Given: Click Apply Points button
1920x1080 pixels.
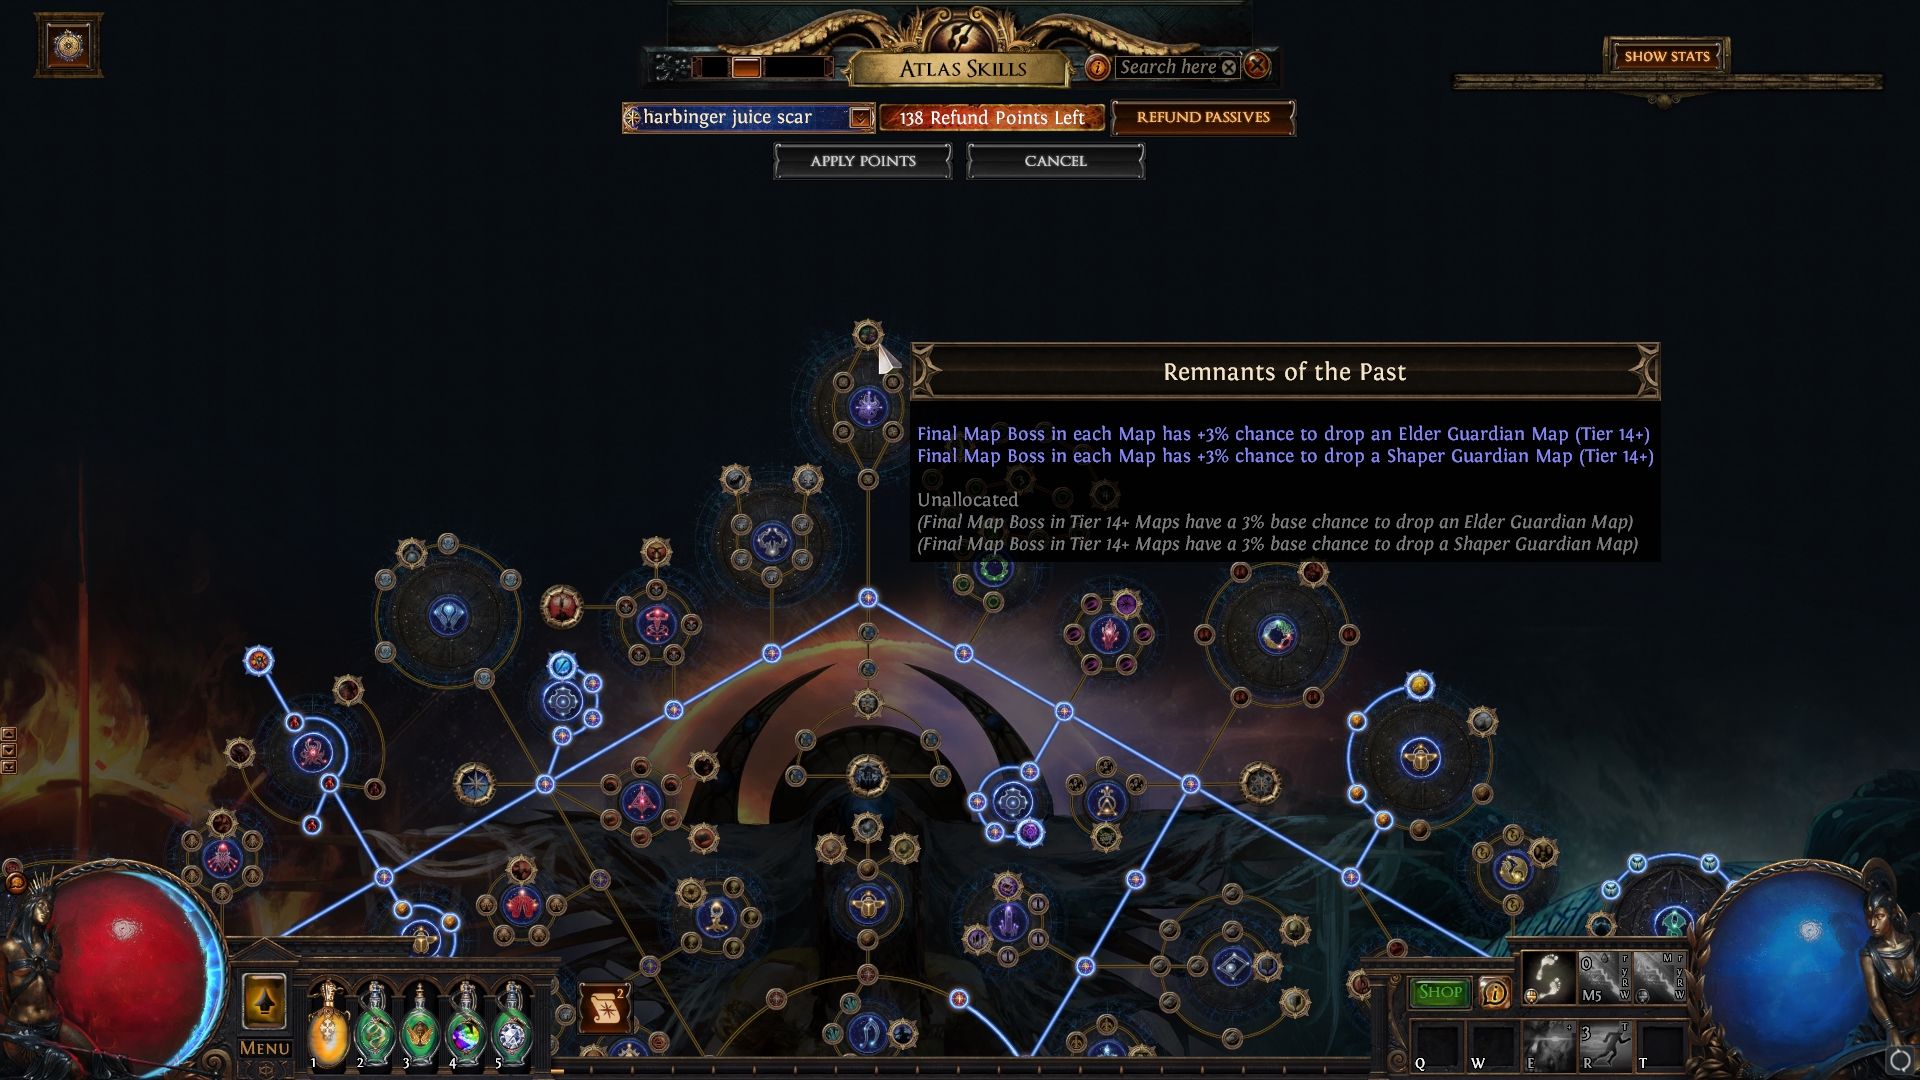Looking at the screenshot, I should tap(864, 160).
